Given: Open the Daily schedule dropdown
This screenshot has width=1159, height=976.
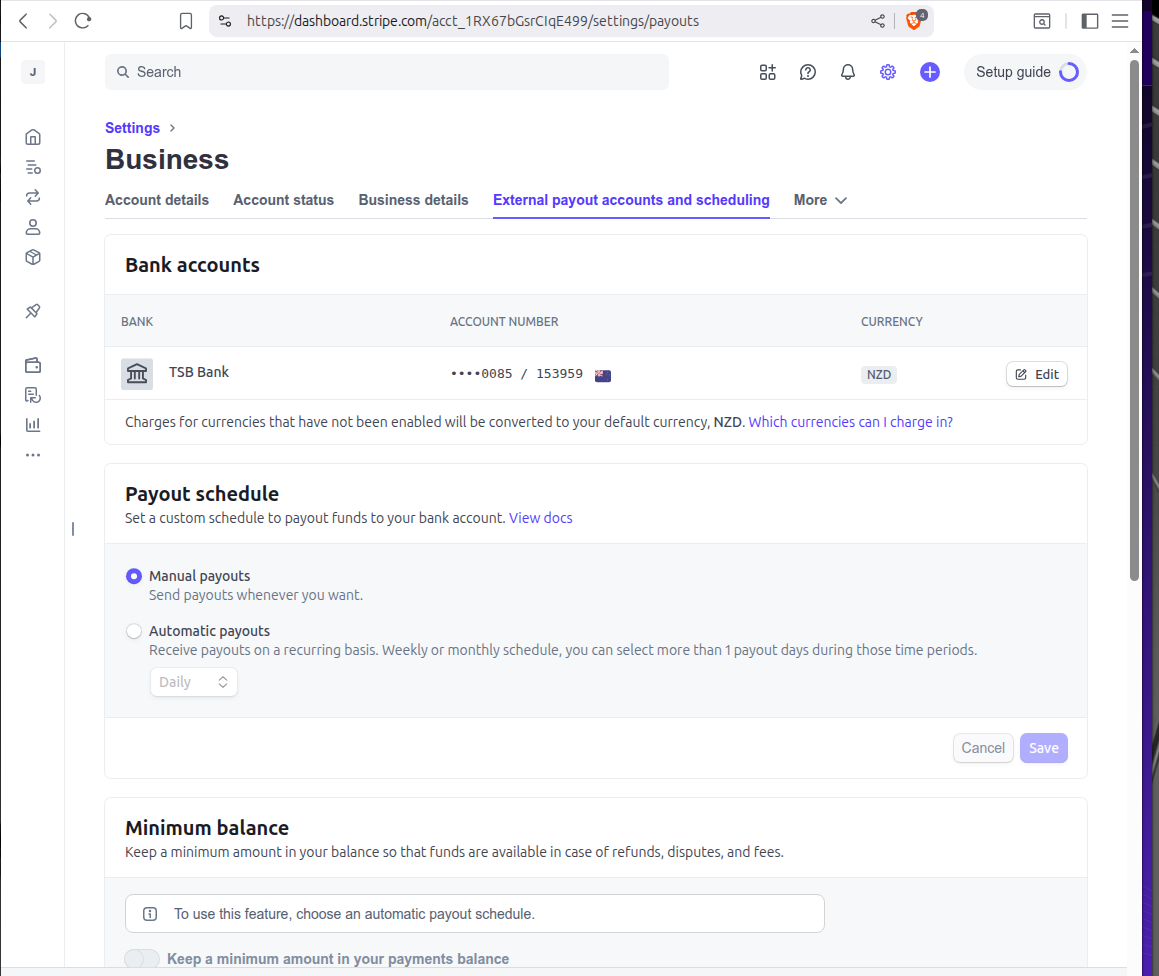Looking at the screenshot, I should pos(193,682).
